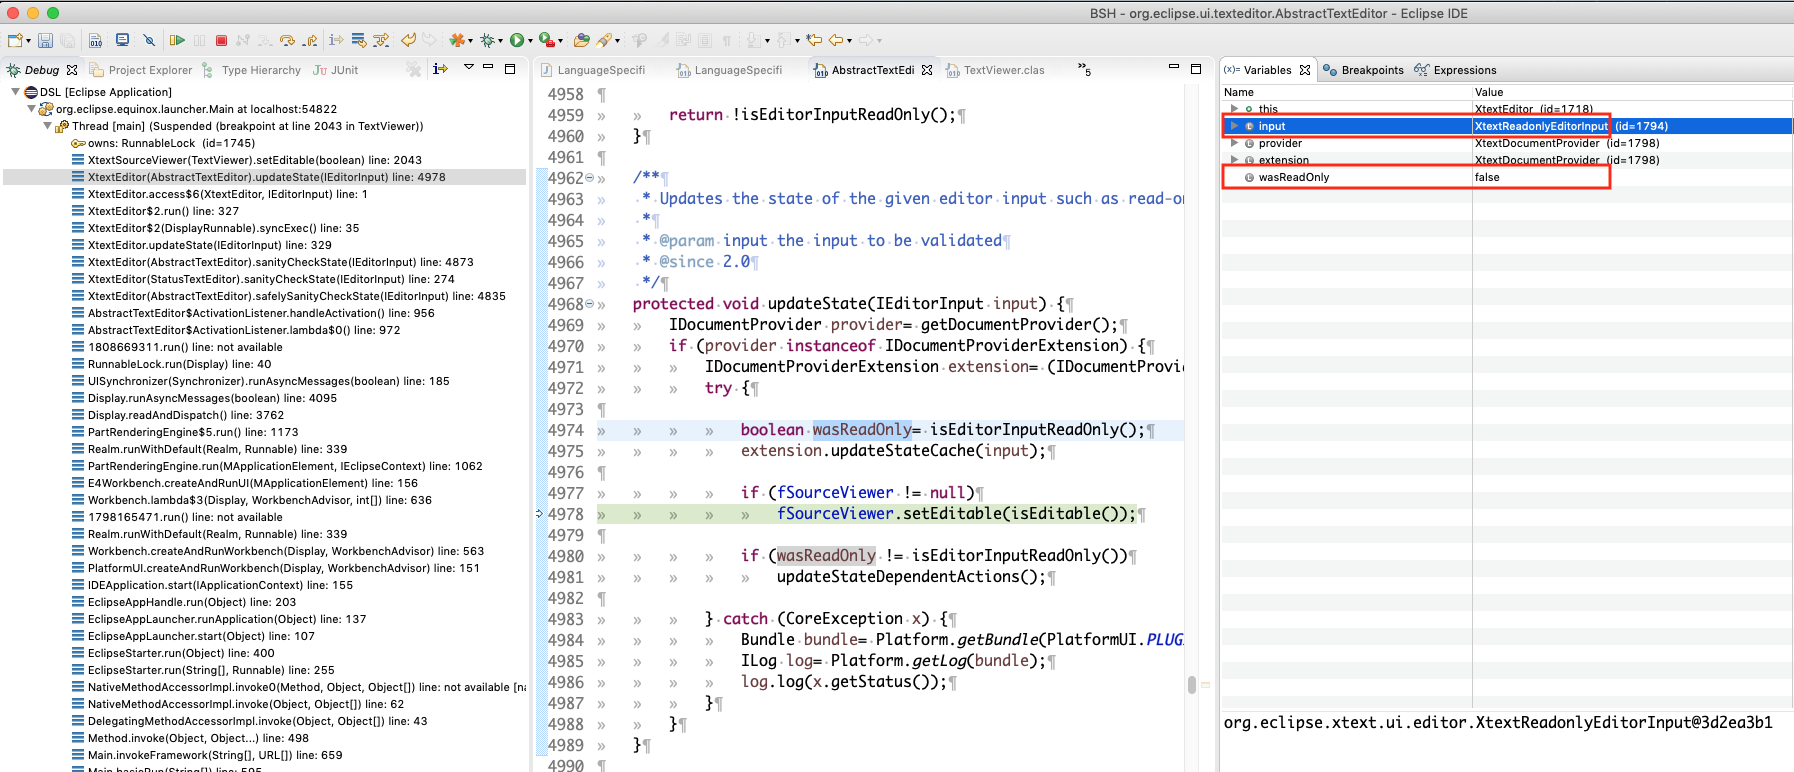
Task: Expand the 'input' variable row
Action: click(1234, 126)
